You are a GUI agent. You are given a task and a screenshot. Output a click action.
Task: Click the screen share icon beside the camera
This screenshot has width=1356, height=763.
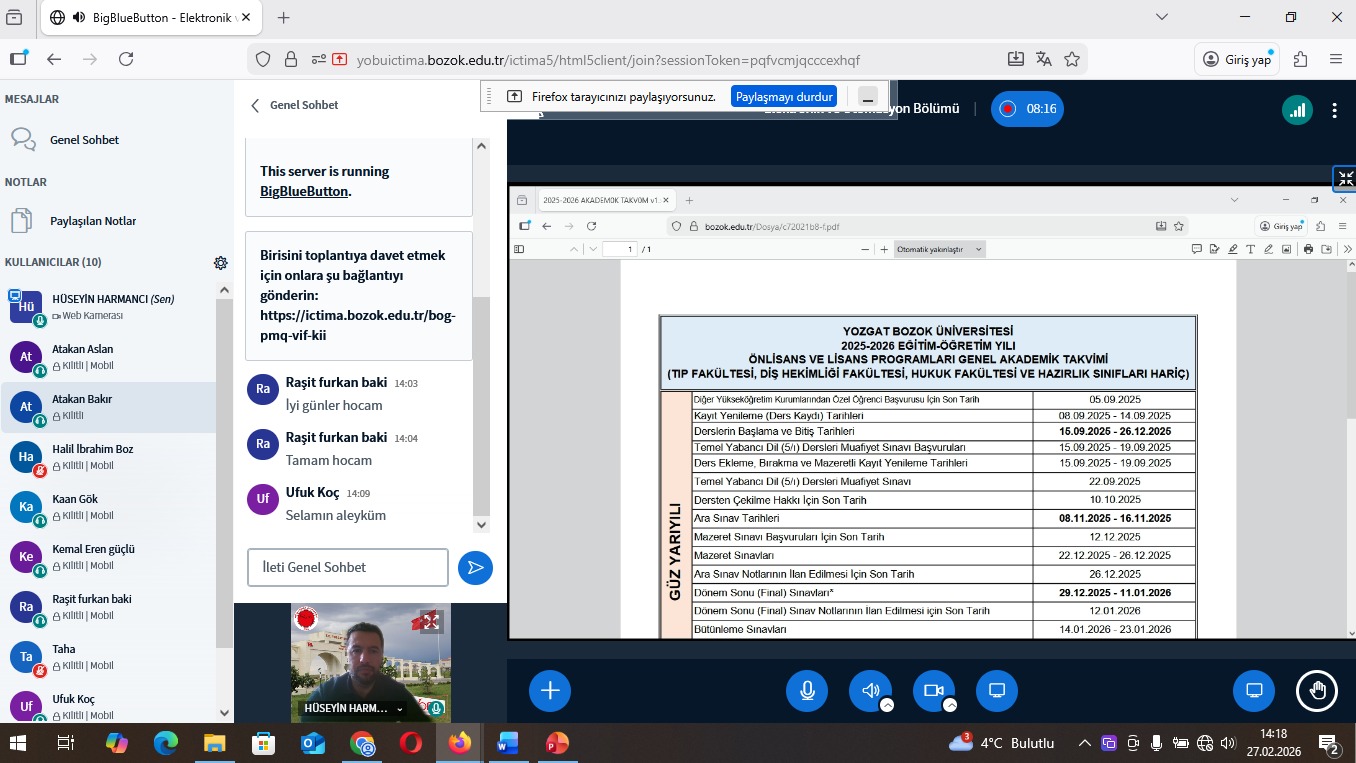coord(996,691)
